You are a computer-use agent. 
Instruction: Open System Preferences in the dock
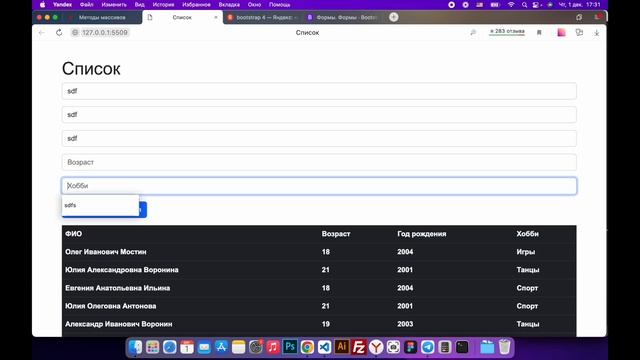[256, 347]
